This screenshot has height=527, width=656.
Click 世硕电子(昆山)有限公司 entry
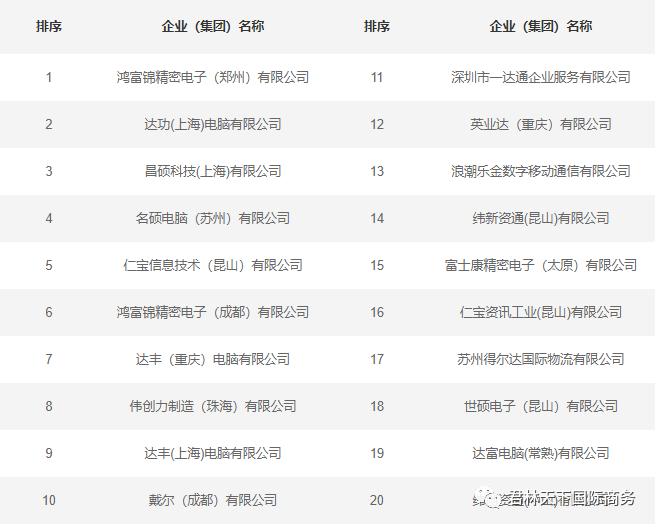(541, 406)
